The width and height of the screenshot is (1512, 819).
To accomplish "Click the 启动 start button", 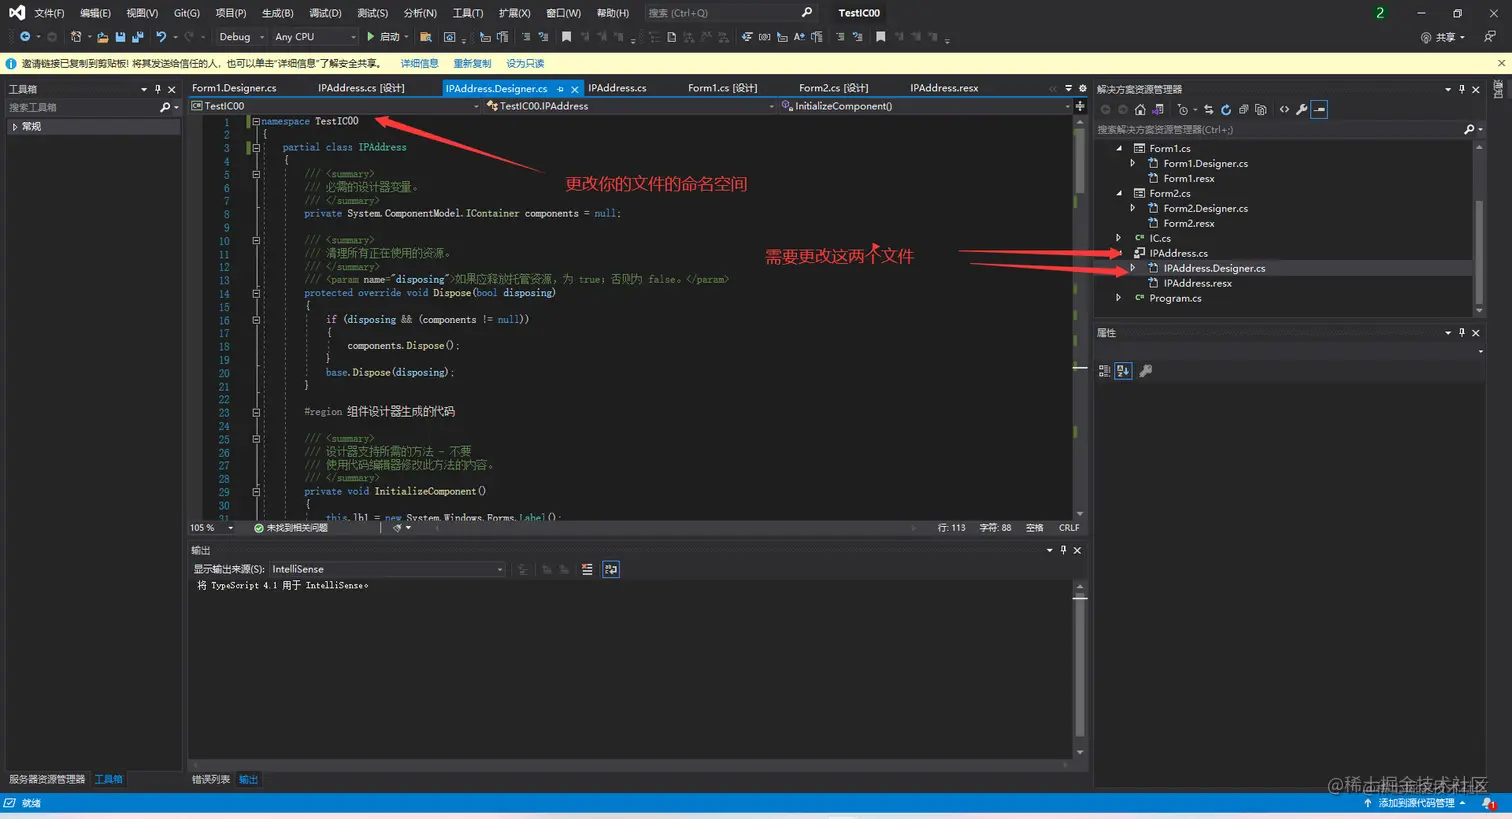I will pos(387,37).
